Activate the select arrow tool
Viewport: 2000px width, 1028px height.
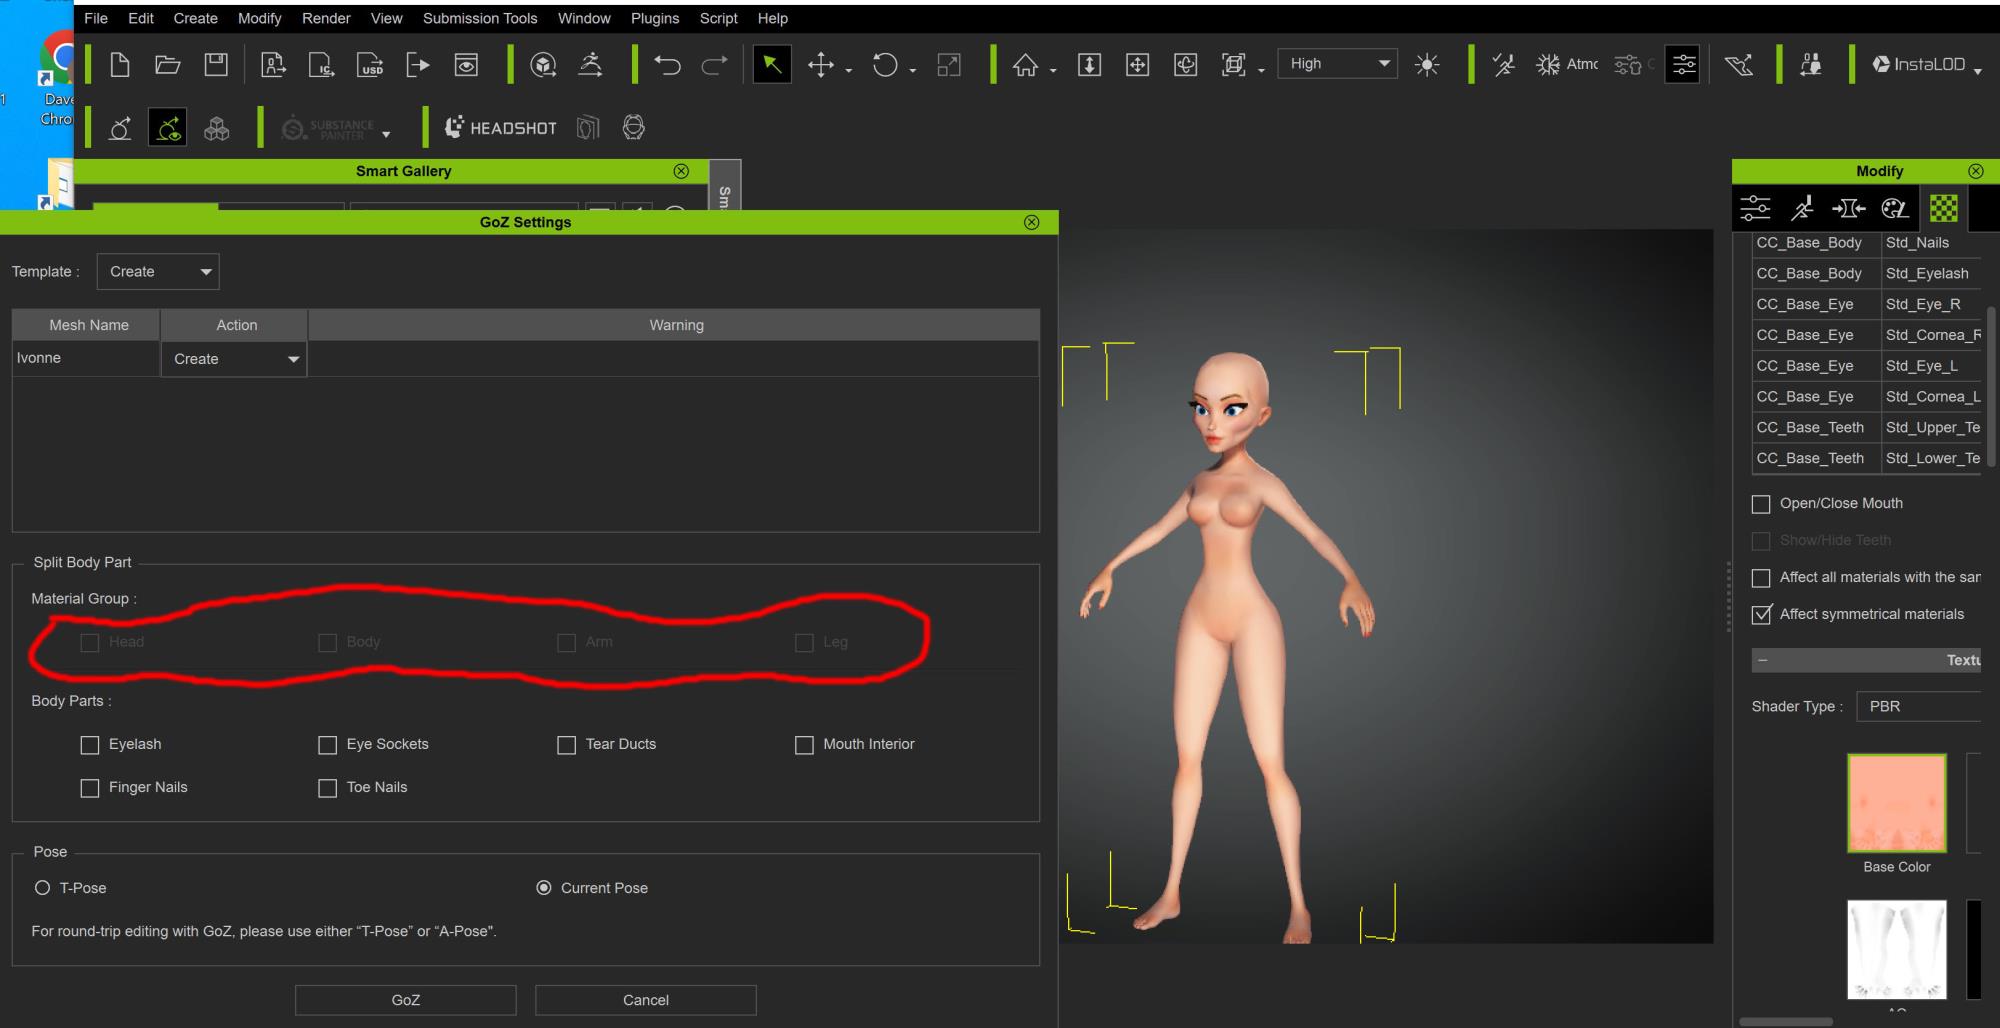771,65
